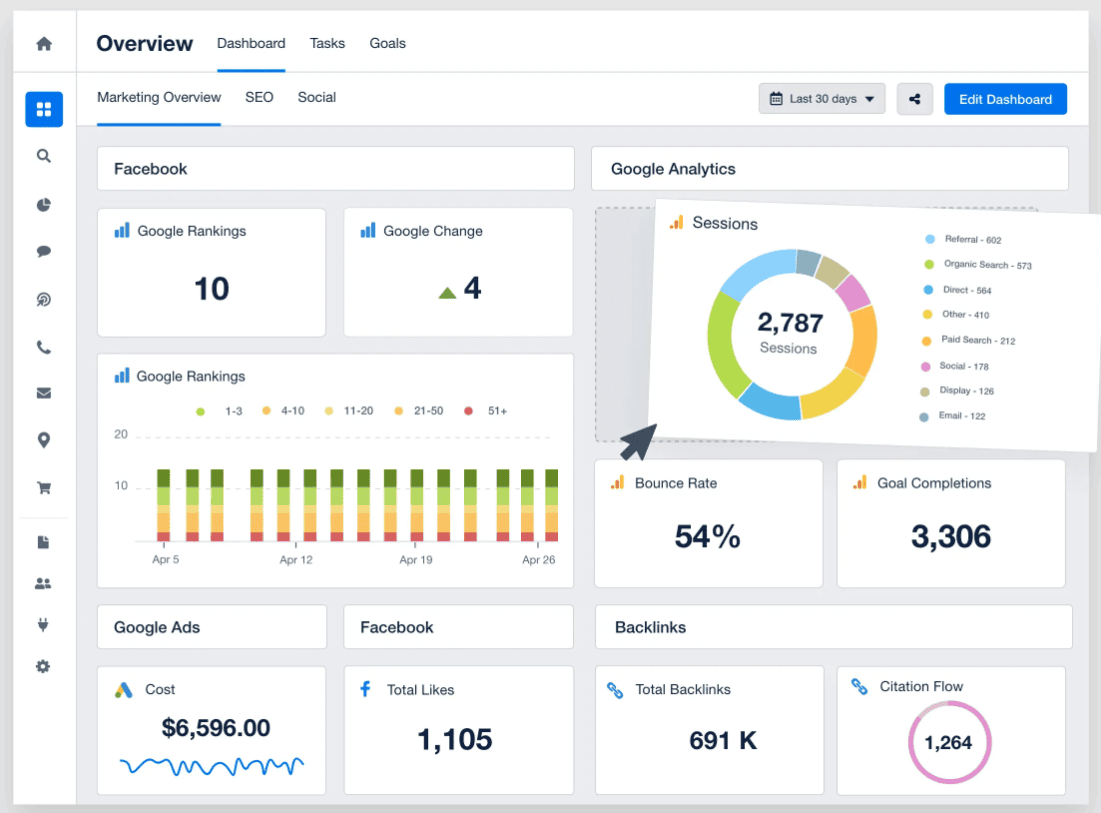Select the location pin icon in sidebar
1101x813 pixels.
(x=44, y=440)
